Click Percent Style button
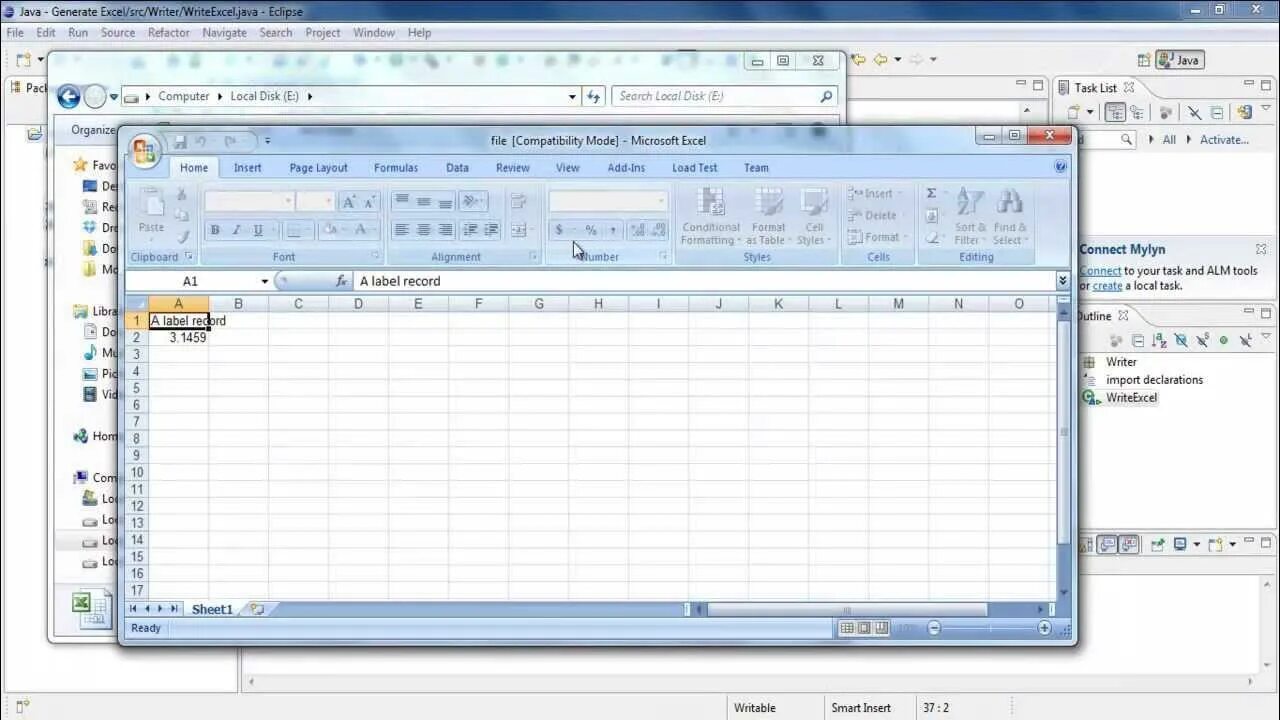This screenshot has width=1280, height=720. click(590, 230)
